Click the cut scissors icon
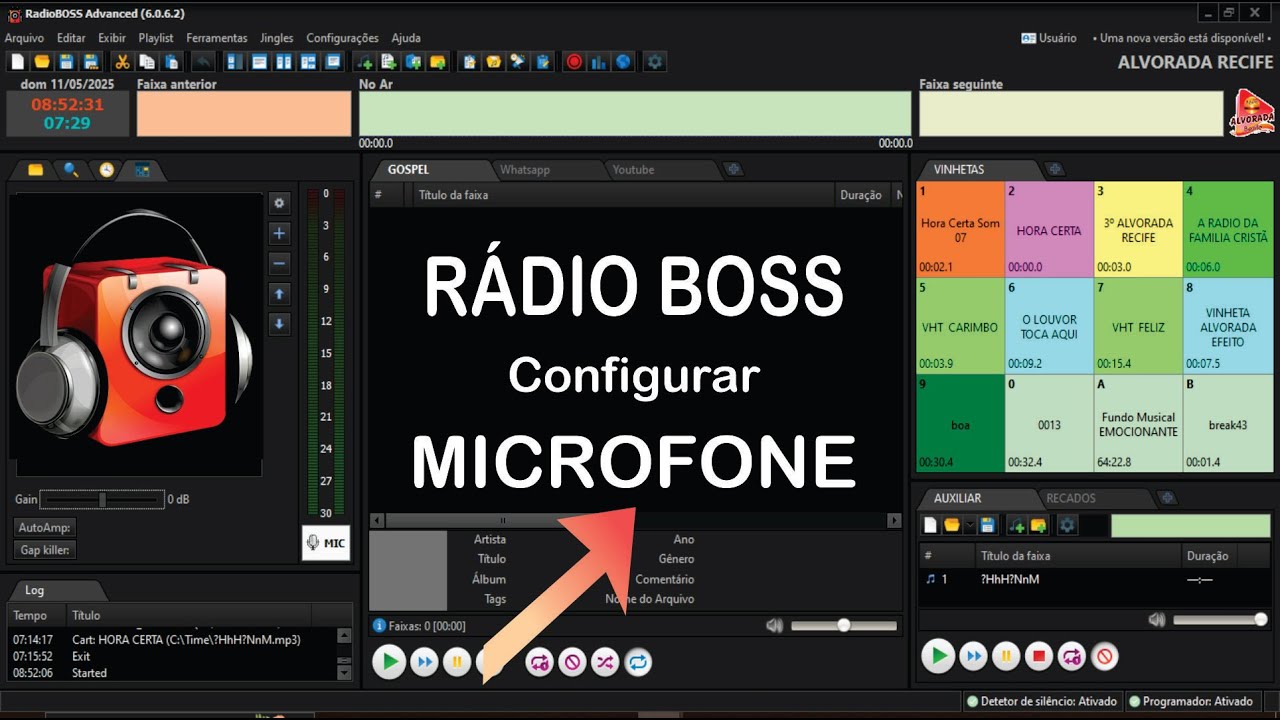 tap(122, 62)
